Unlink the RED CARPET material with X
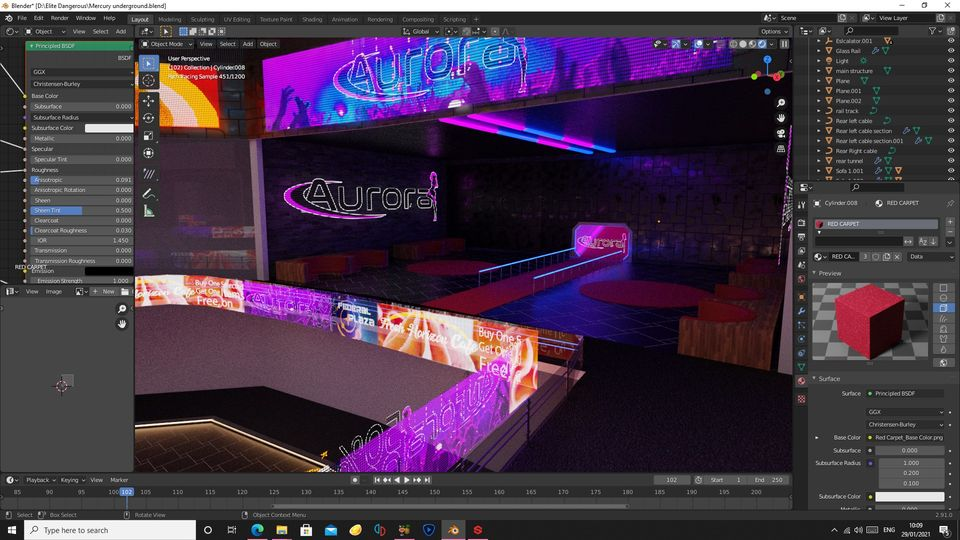960x540 pixels. [897, 257]
